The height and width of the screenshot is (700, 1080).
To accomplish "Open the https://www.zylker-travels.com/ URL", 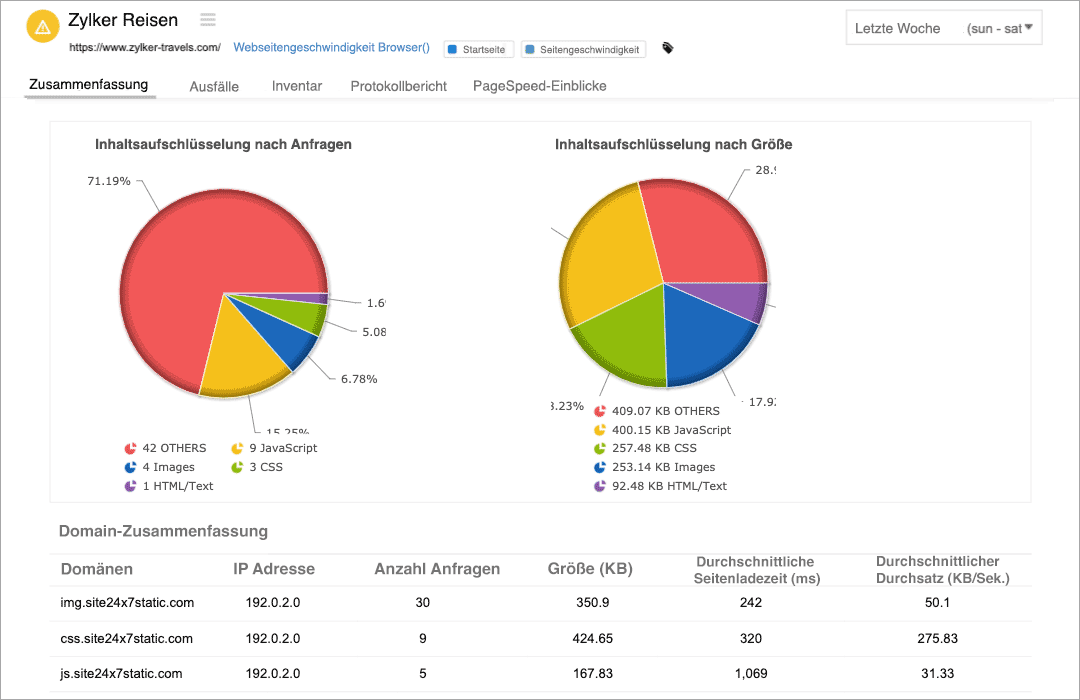I will tap(144, 48).
